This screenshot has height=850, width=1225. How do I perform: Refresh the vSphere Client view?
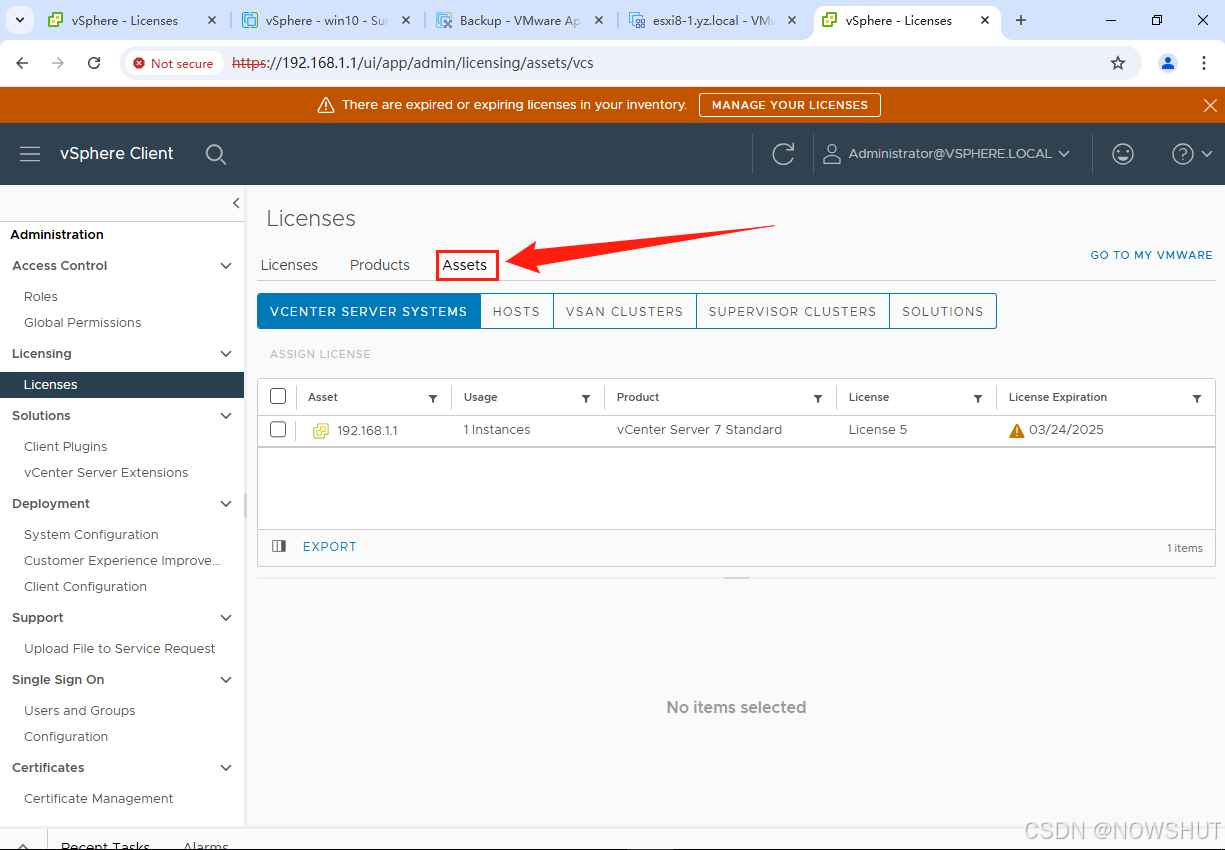pyautogui.click(x=783, y=154)
